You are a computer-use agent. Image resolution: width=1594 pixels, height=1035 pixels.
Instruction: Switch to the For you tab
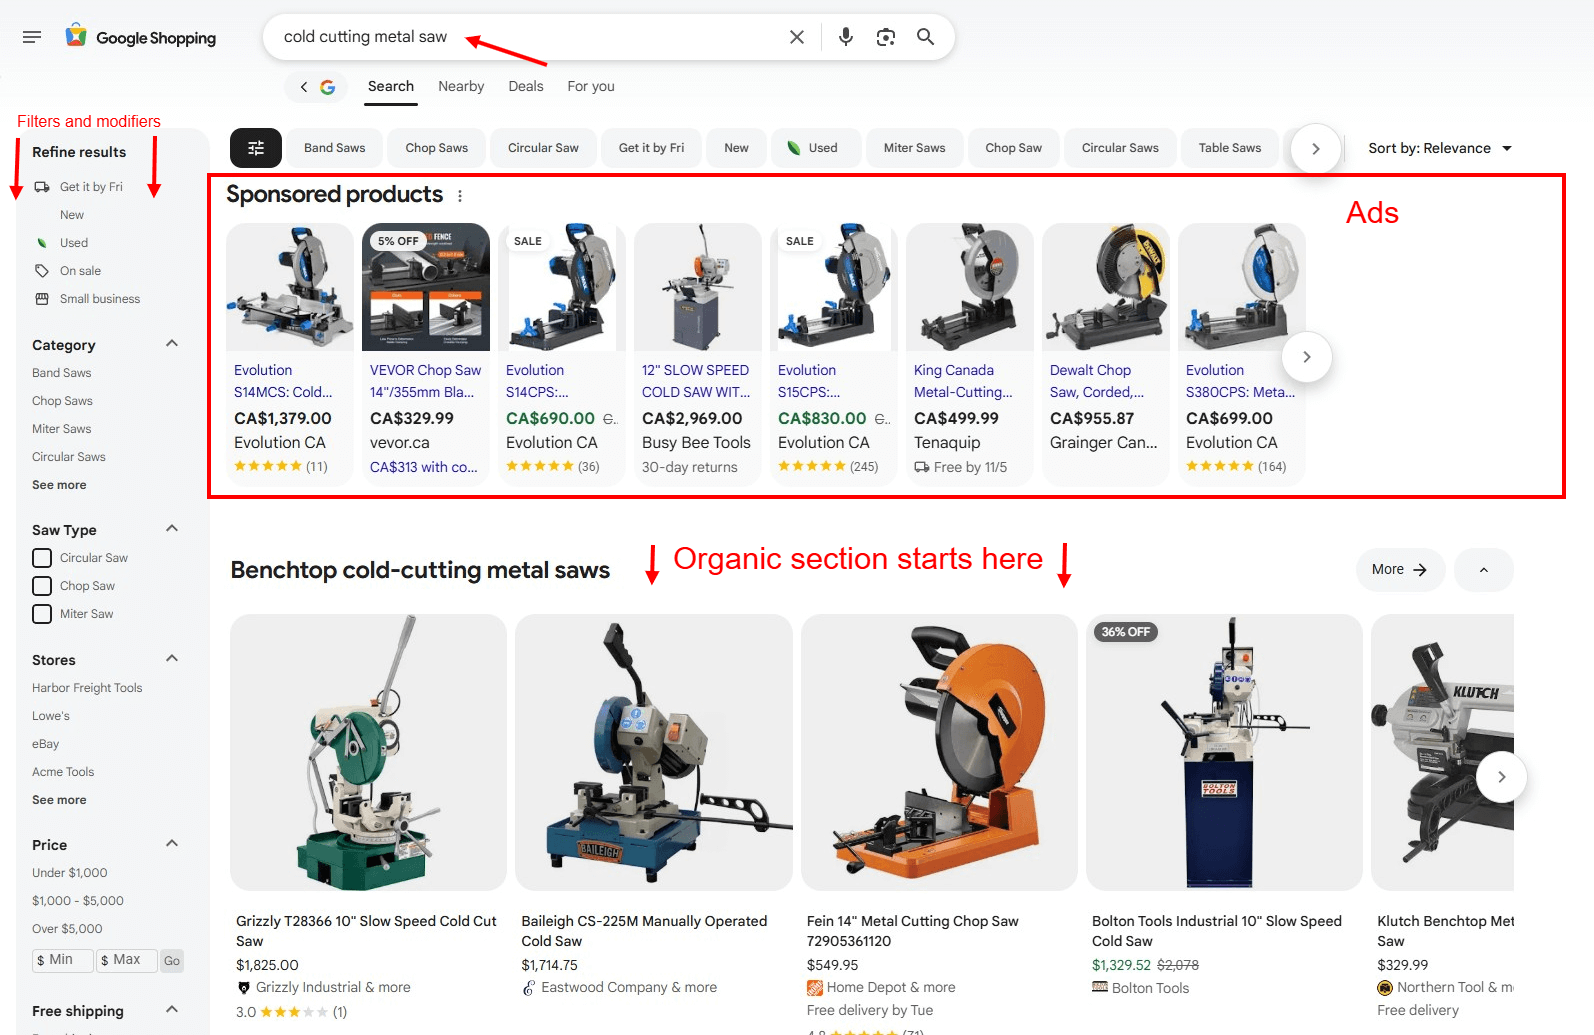(591, 87)
